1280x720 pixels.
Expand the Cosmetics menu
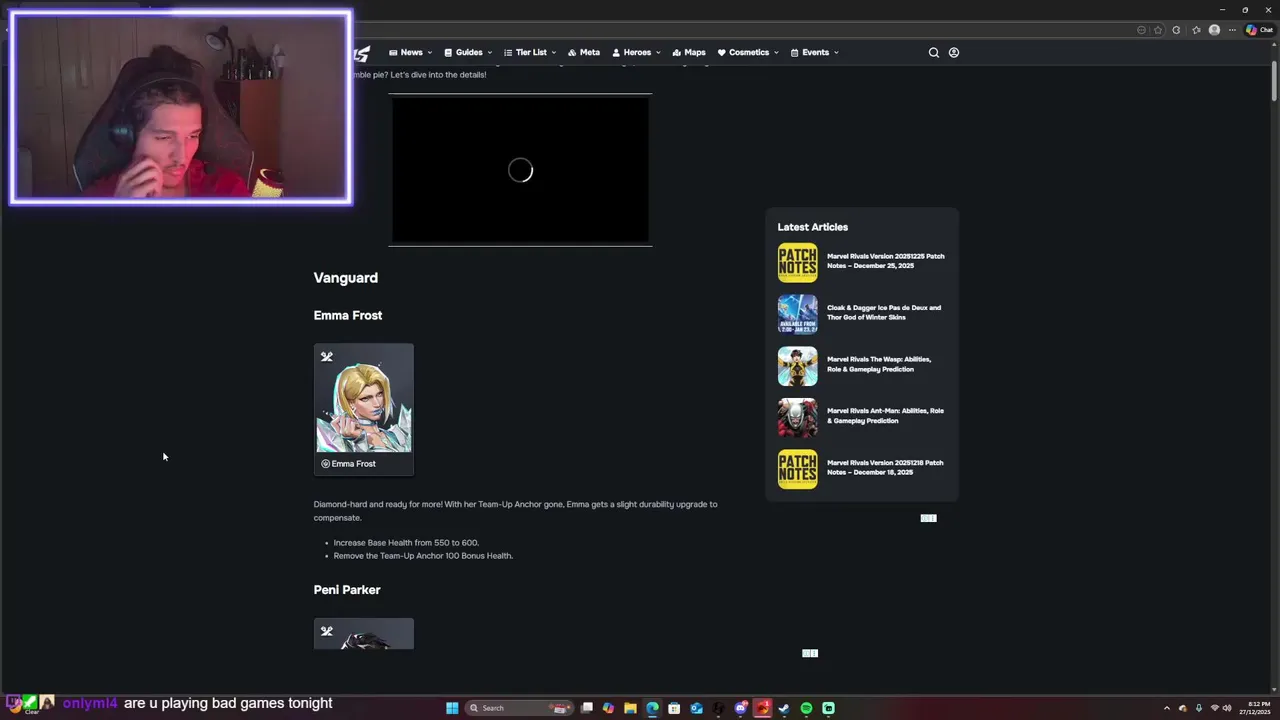pyautogui.click(x=748, y=53)
